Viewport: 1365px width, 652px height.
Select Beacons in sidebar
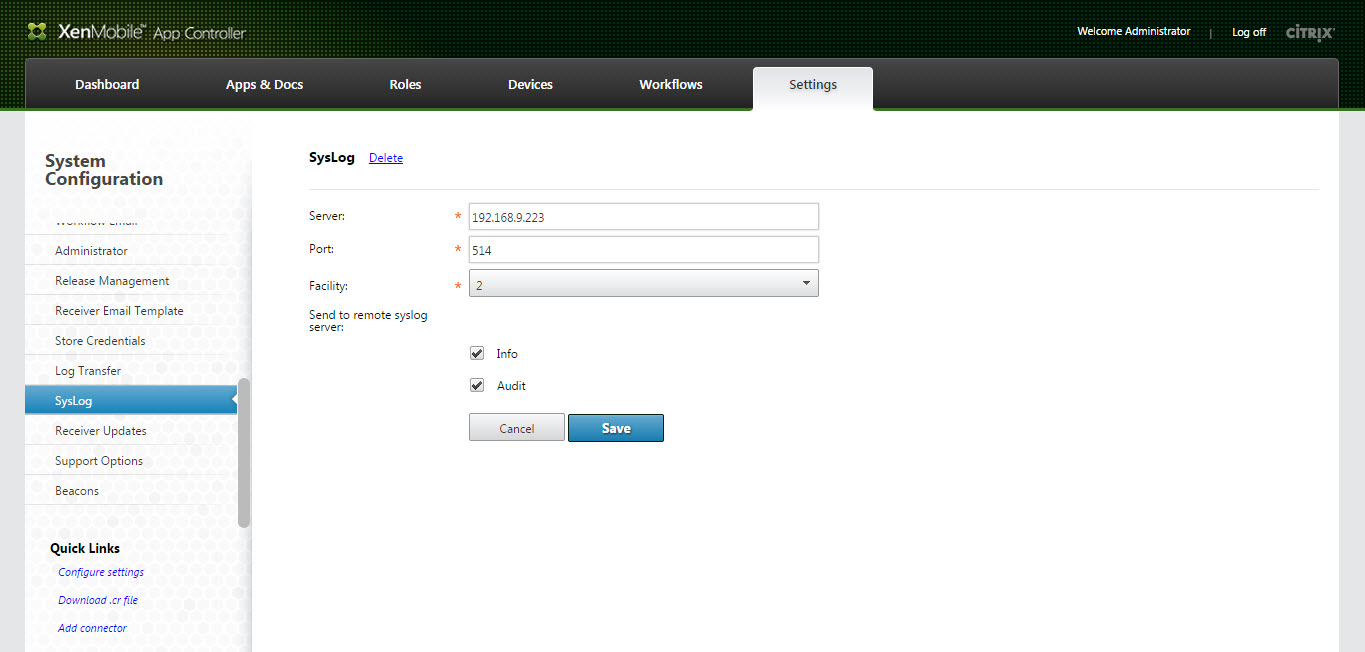(x=132, y=491)
